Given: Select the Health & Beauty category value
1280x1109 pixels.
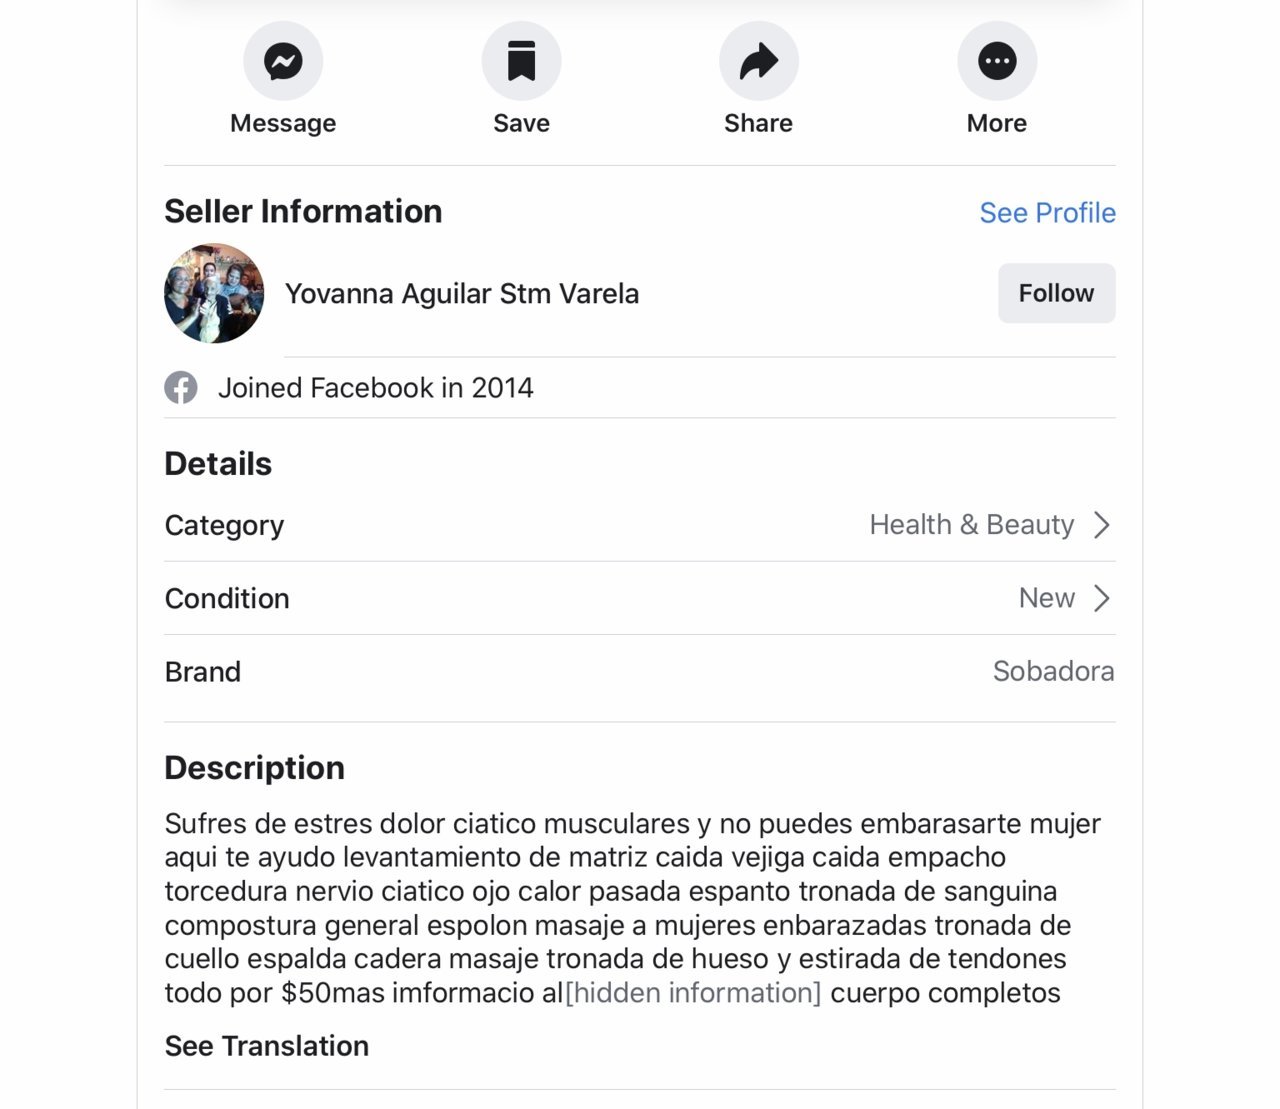Looking at the screenshot, I should [971, 525].
